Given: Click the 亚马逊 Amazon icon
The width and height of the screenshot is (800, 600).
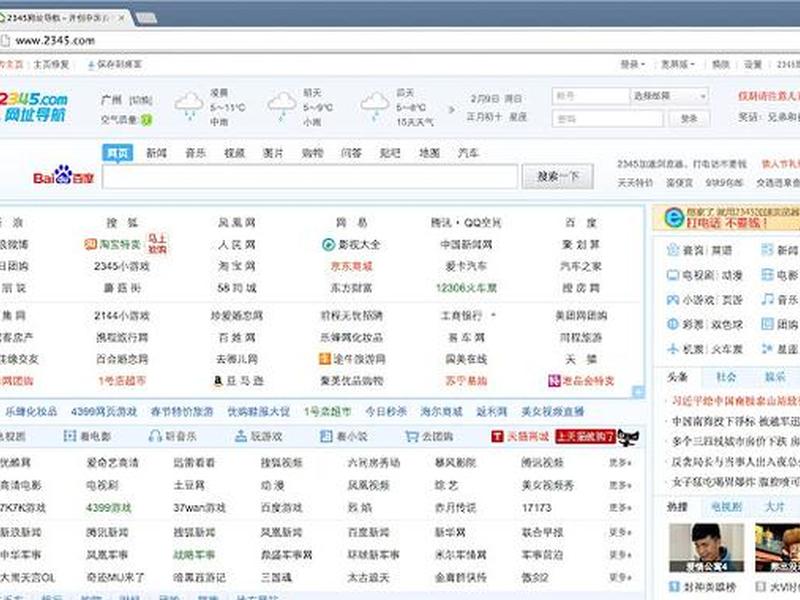Looking at the screenshot, I should tap(218, 381).
